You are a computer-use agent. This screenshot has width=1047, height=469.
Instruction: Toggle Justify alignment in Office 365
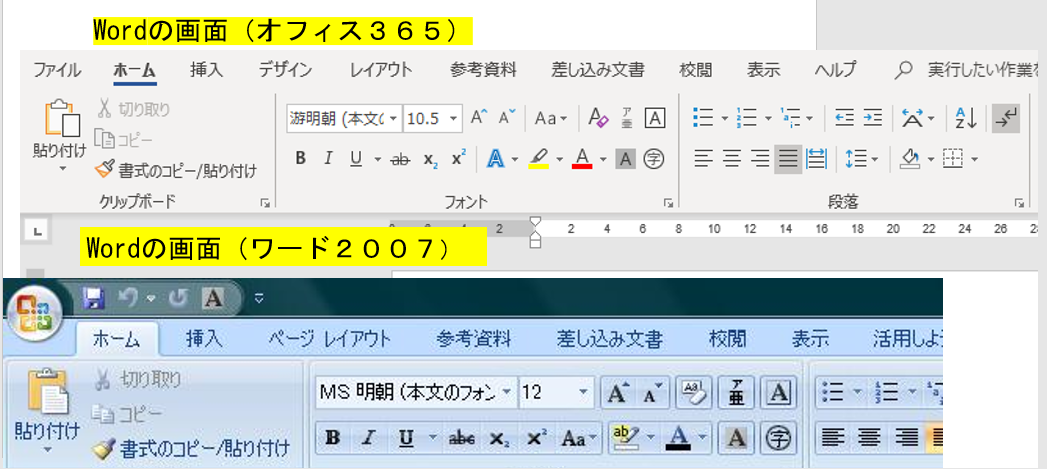click(x=788, y=159)
